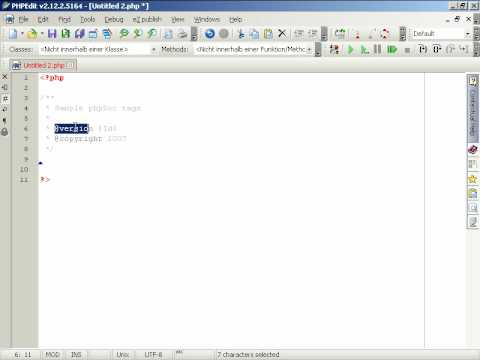The height and width of the screenshot is (360, 480).
Task: Click the last icon on the debug toolbar
Action: pyautogui.click(x=464, y=50)
